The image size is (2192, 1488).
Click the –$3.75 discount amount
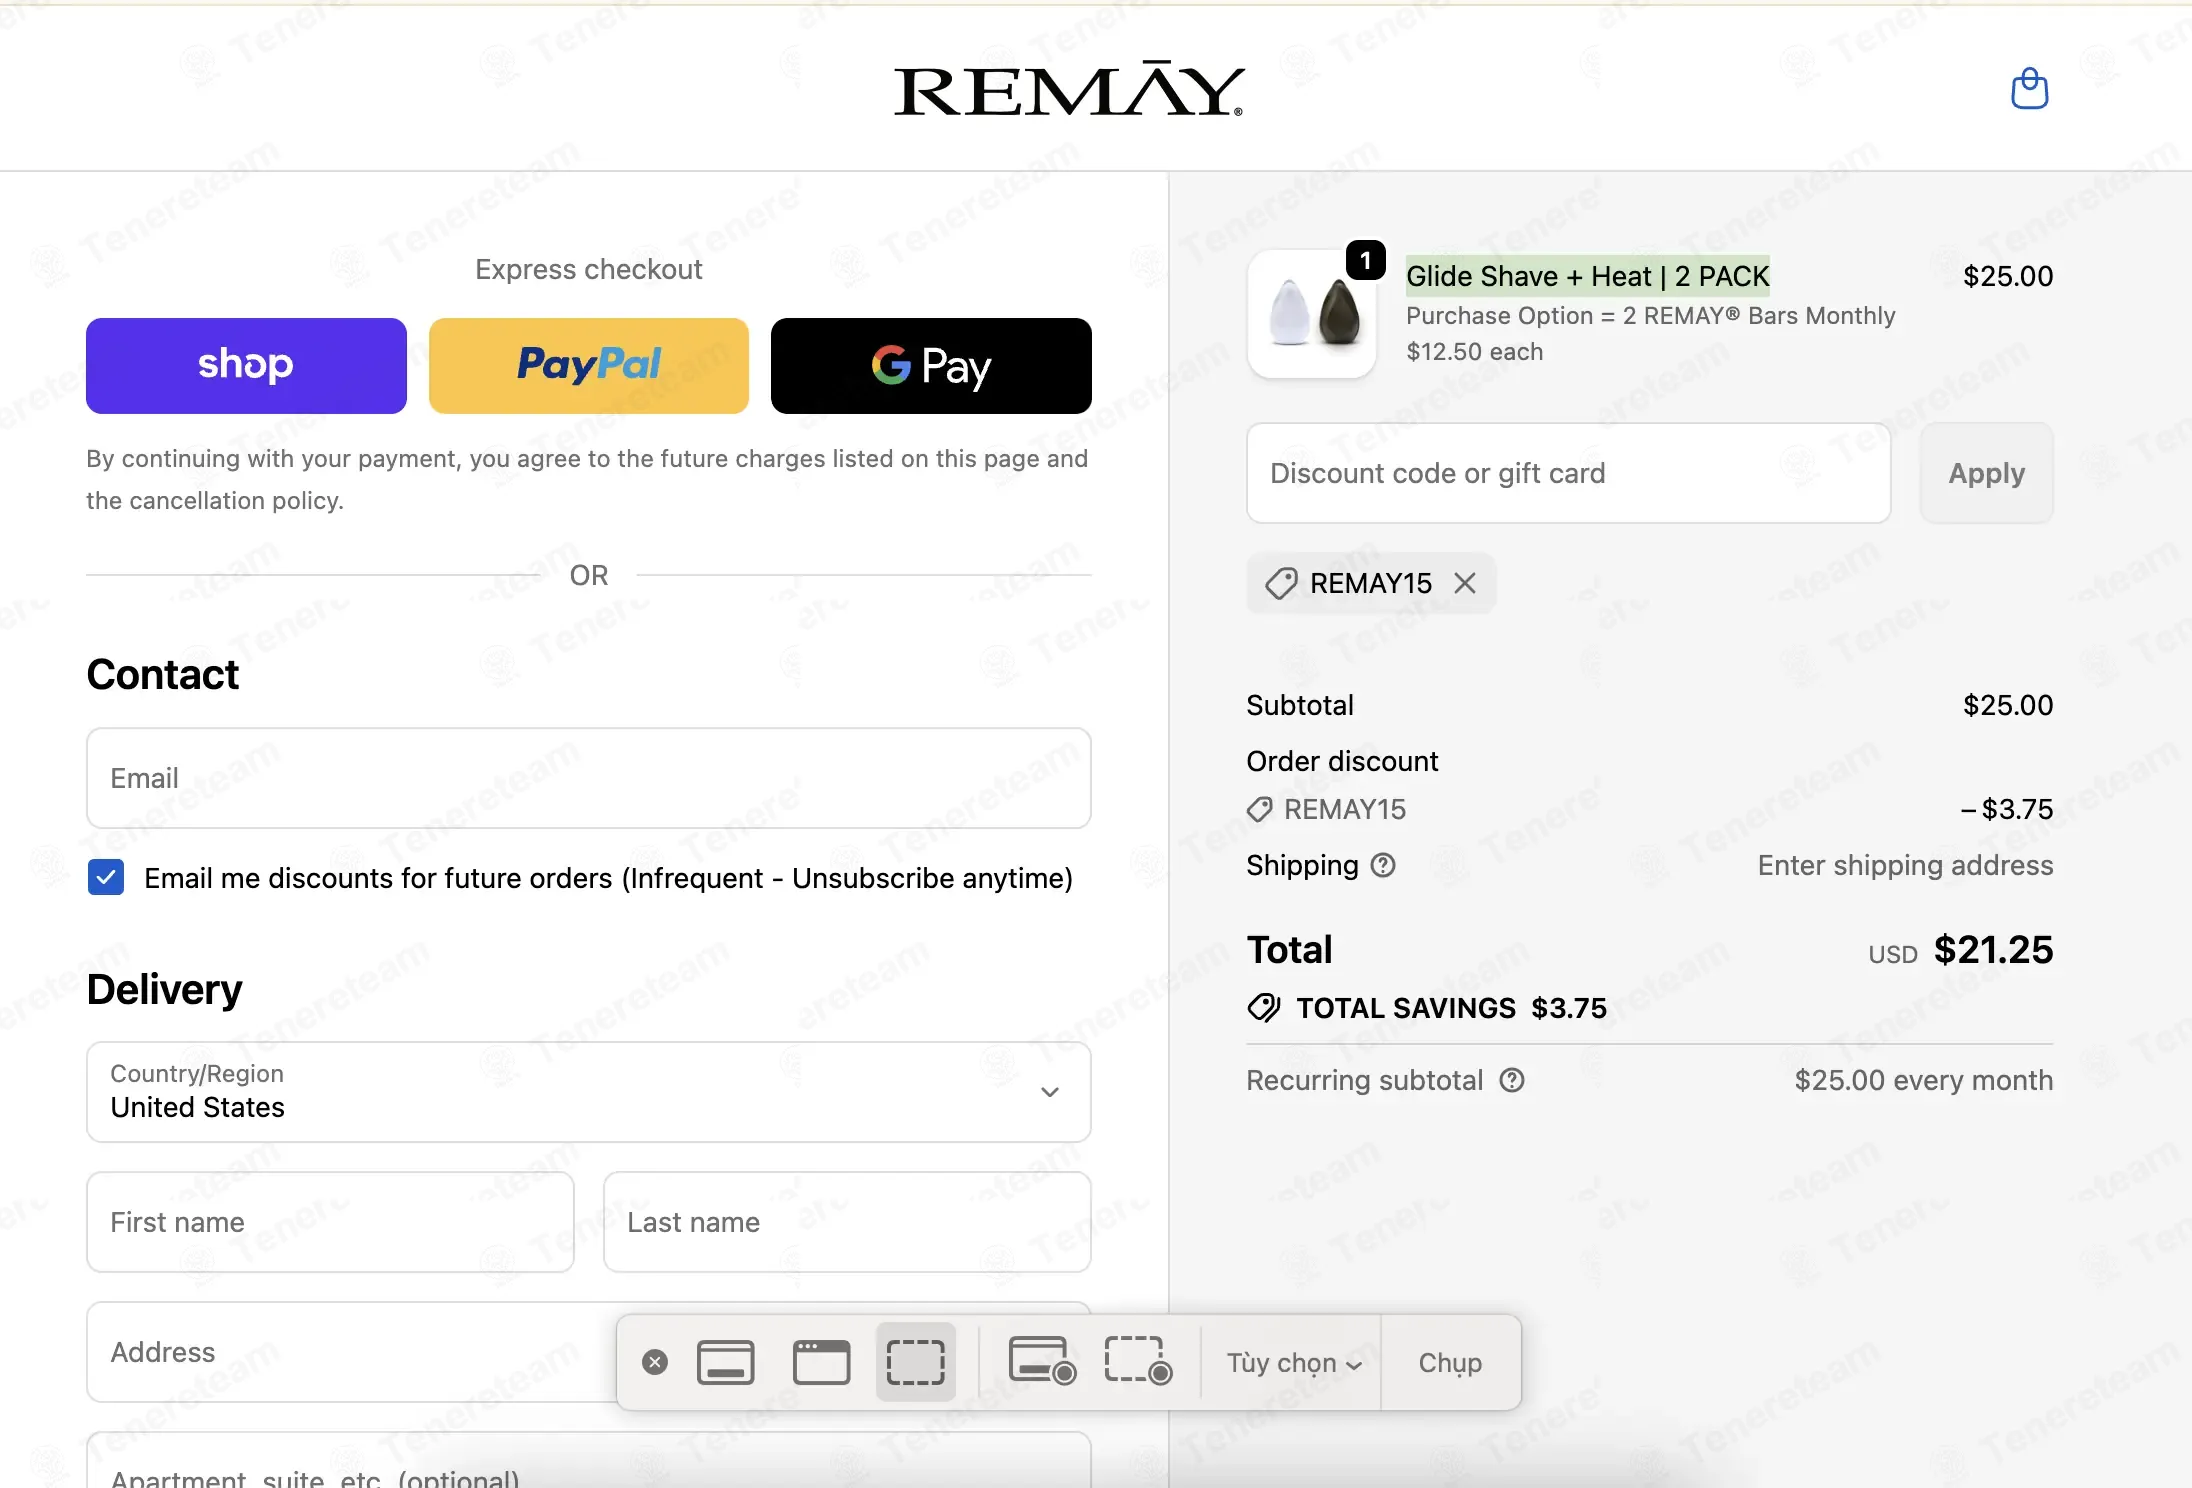(x=2007, y=809)
